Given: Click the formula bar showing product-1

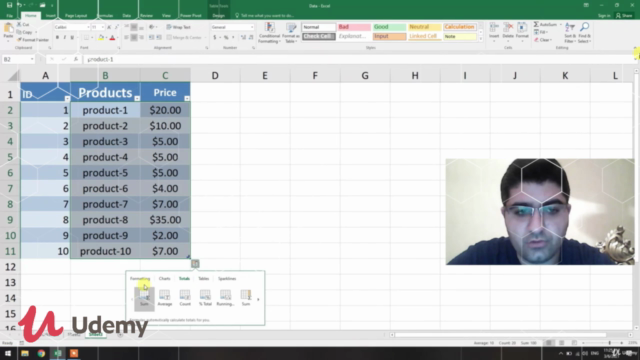Looking at the screenshot, I should (x=359, y=59).
